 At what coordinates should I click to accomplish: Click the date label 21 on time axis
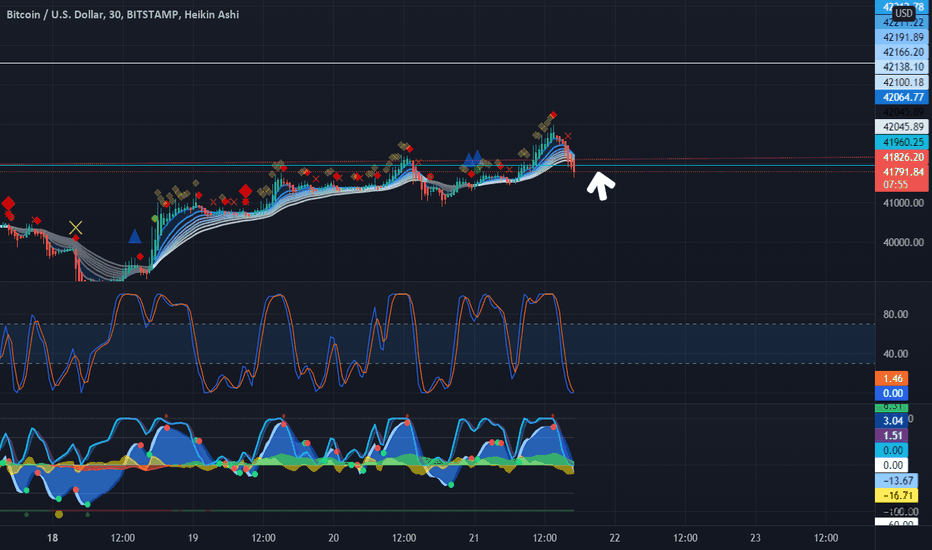(x=474, y=538)
